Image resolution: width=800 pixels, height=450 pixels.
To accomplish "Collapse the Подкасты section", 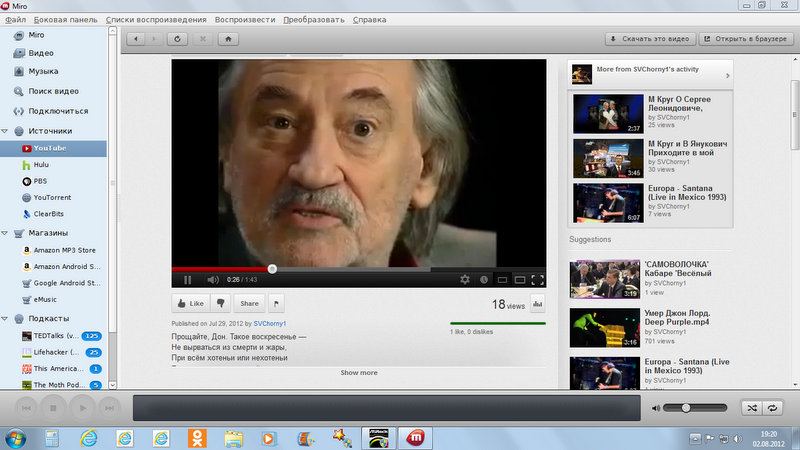I will pyautogui.click(x=5, y=318).
